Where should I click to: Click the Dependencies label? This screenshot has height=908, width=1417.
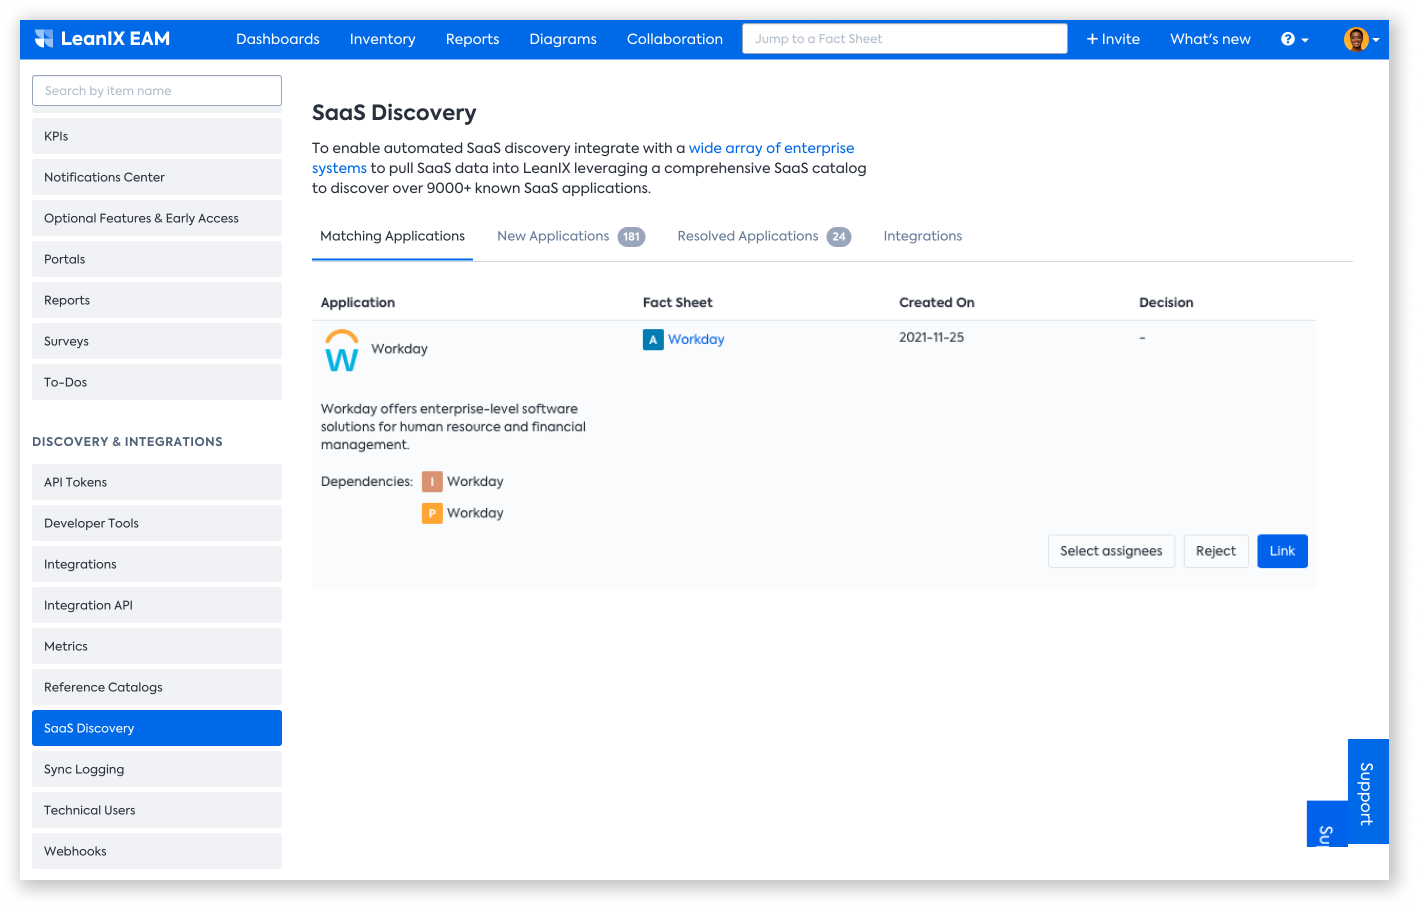pyautogui.click(x=366, y=482)
